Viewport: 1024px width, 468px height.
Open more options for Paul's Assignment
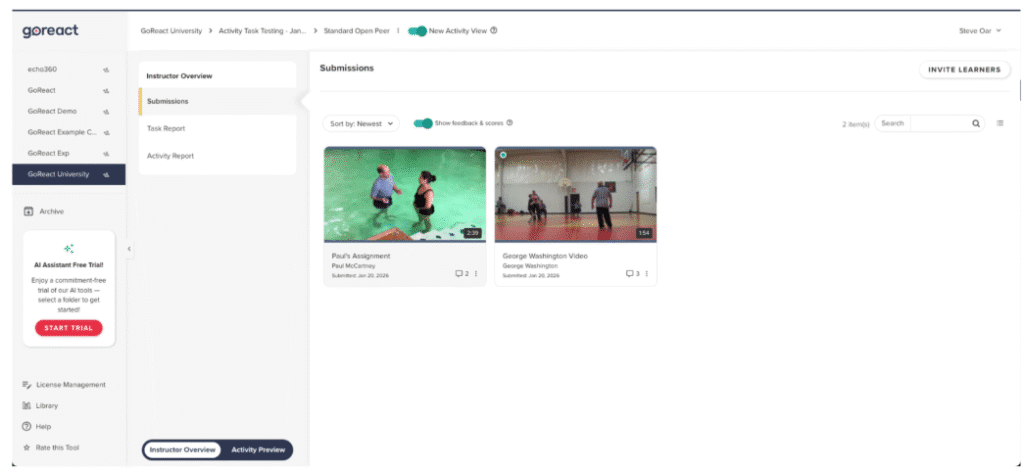click(x=475, y=273)
